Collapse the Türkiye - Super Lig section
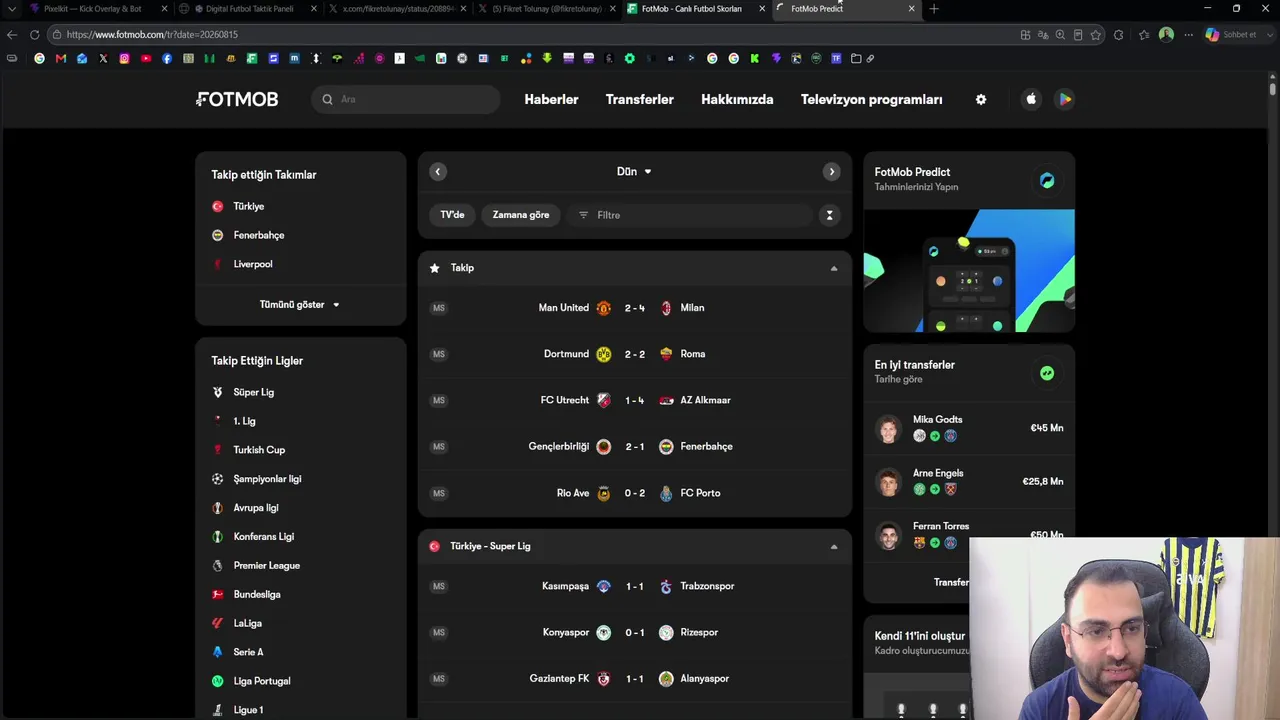Image resolution: width=1280 pixels, height=720 pixels. click(834, 546)
